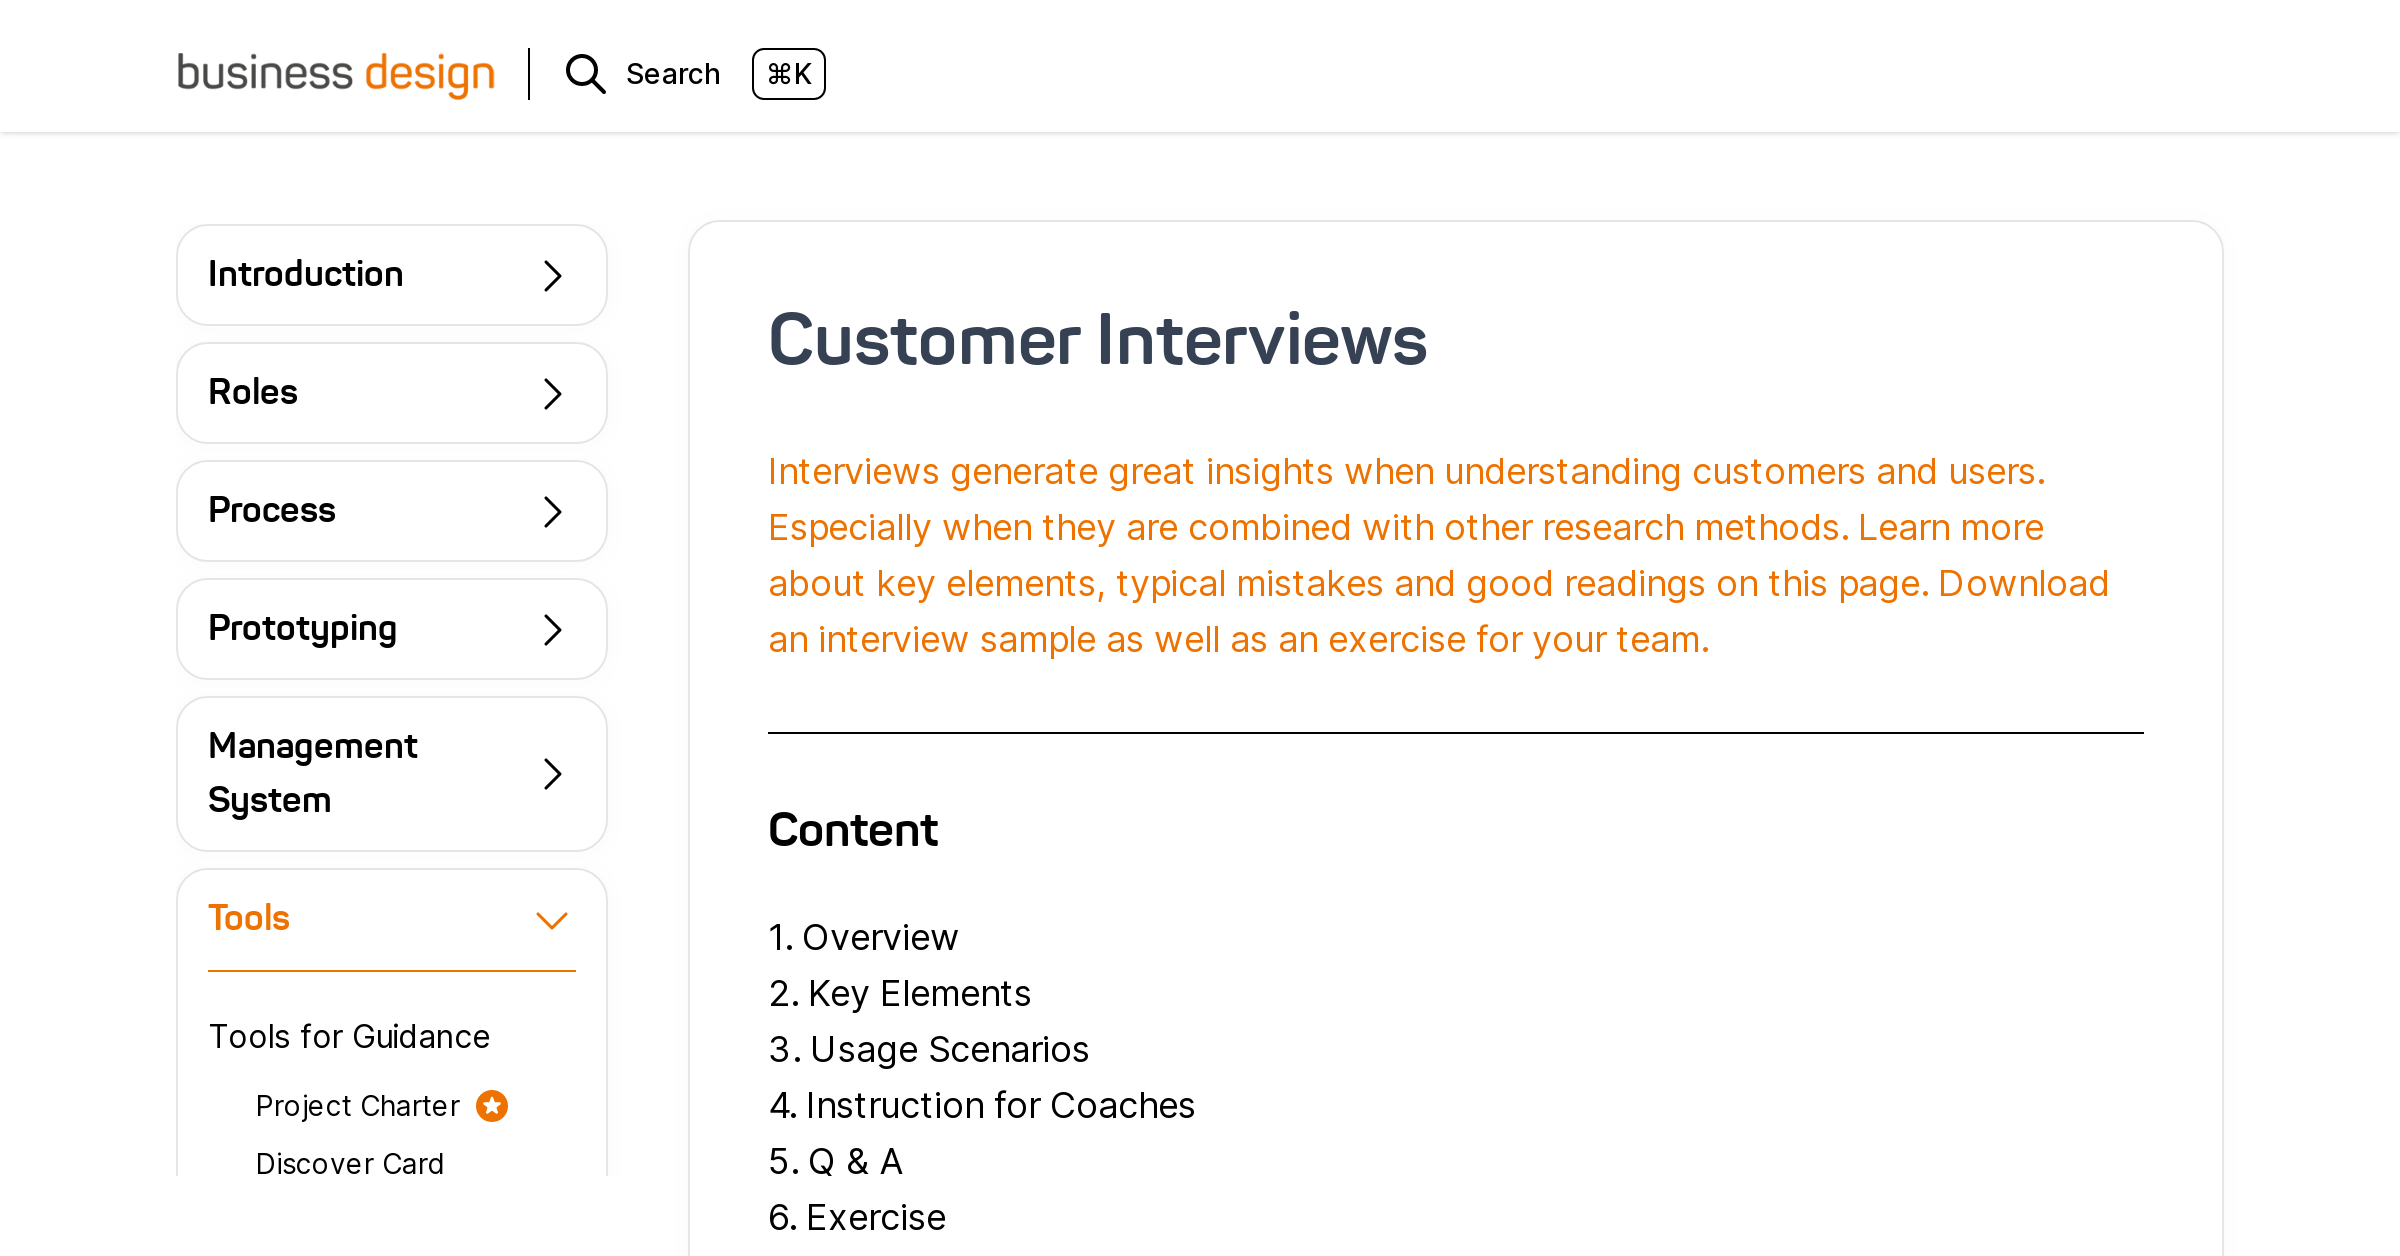Click the chevron beside Roles

click(x=552, y=394)
